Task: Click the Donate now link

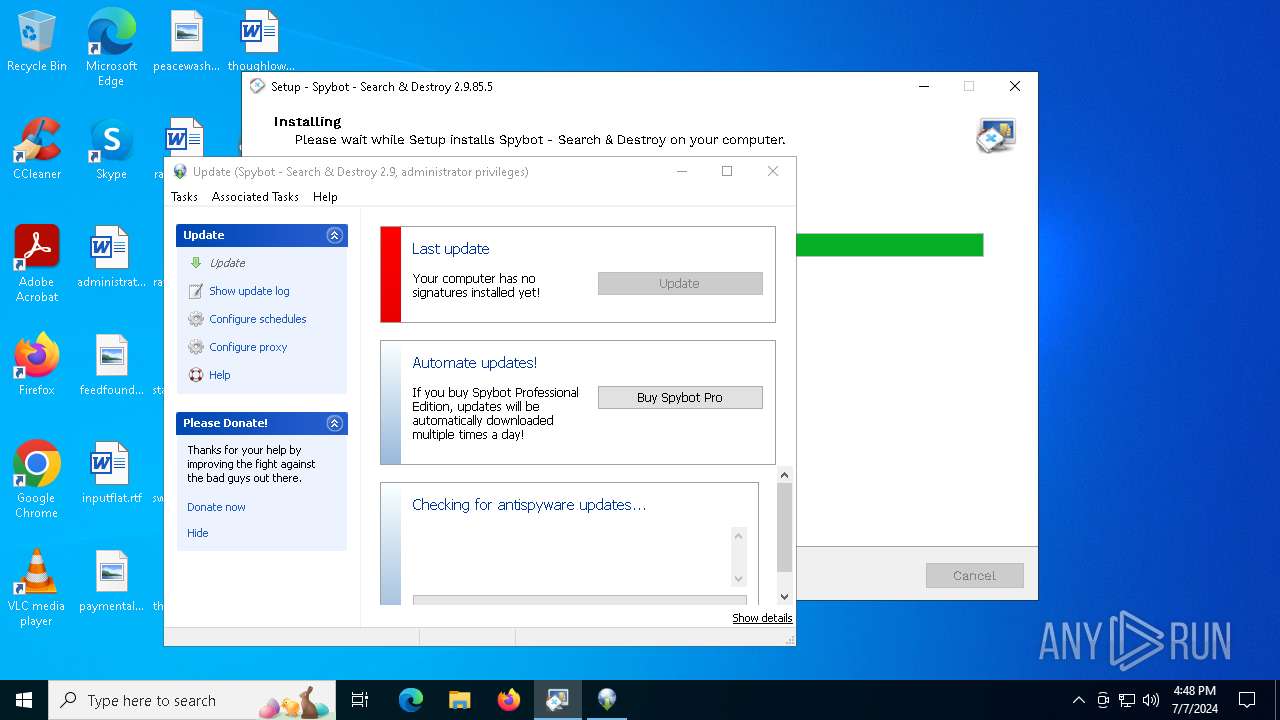Action: [216, 507]
